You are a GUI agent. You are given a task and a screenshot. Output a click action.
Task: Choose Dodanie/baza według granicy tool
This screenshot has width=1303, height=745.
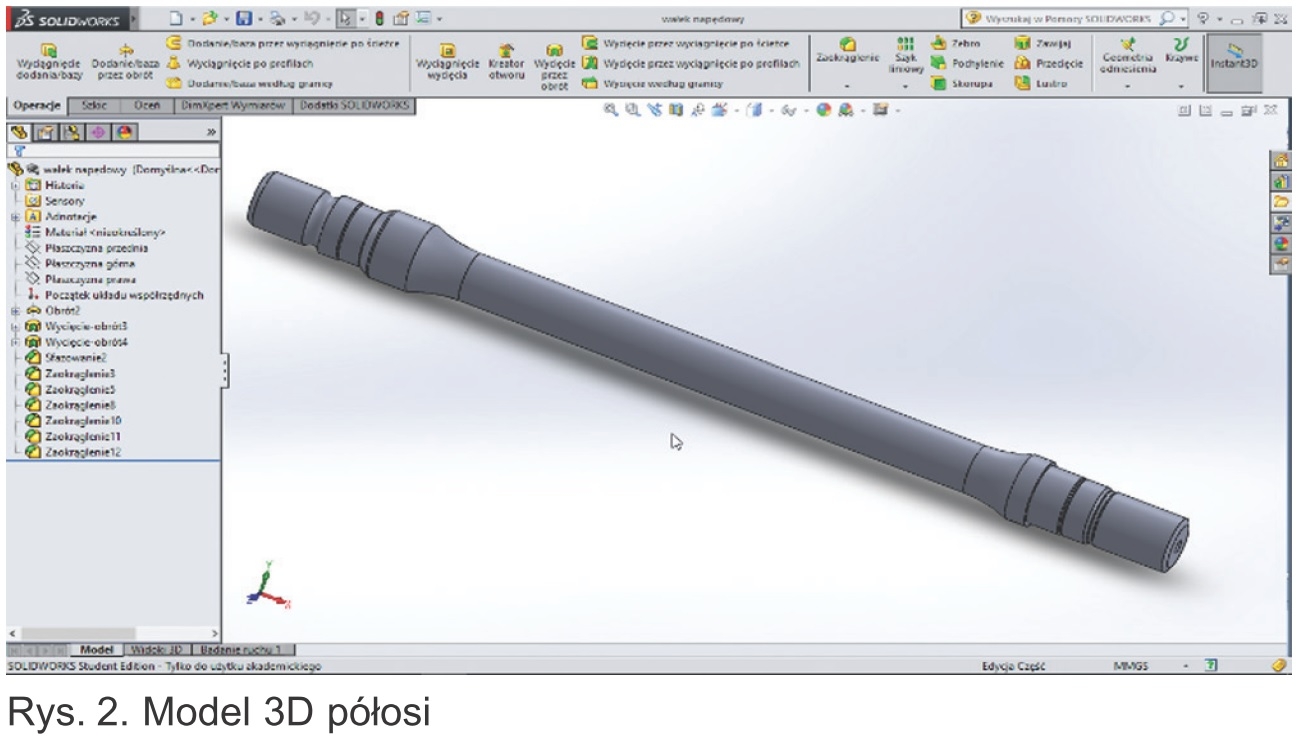click(x=249, y=83)
